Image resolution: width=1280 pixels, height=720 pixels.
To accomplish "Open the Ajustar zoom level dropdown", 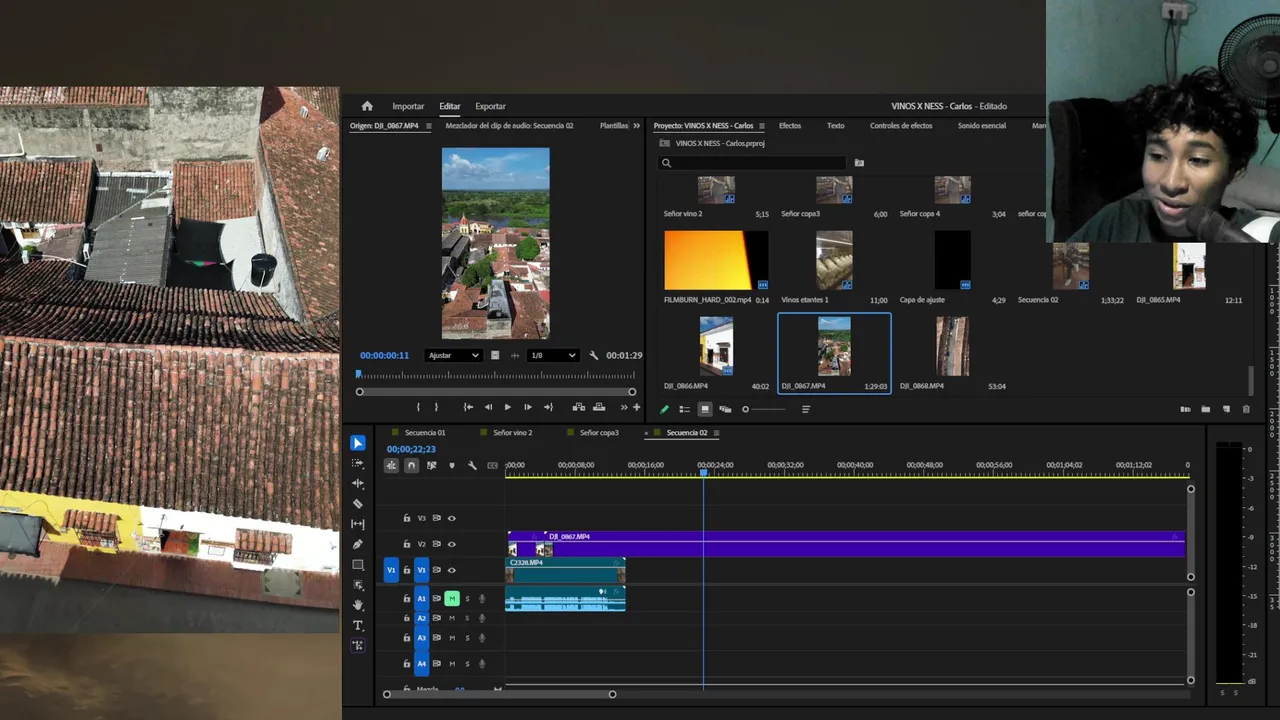I will pos(453,355).
